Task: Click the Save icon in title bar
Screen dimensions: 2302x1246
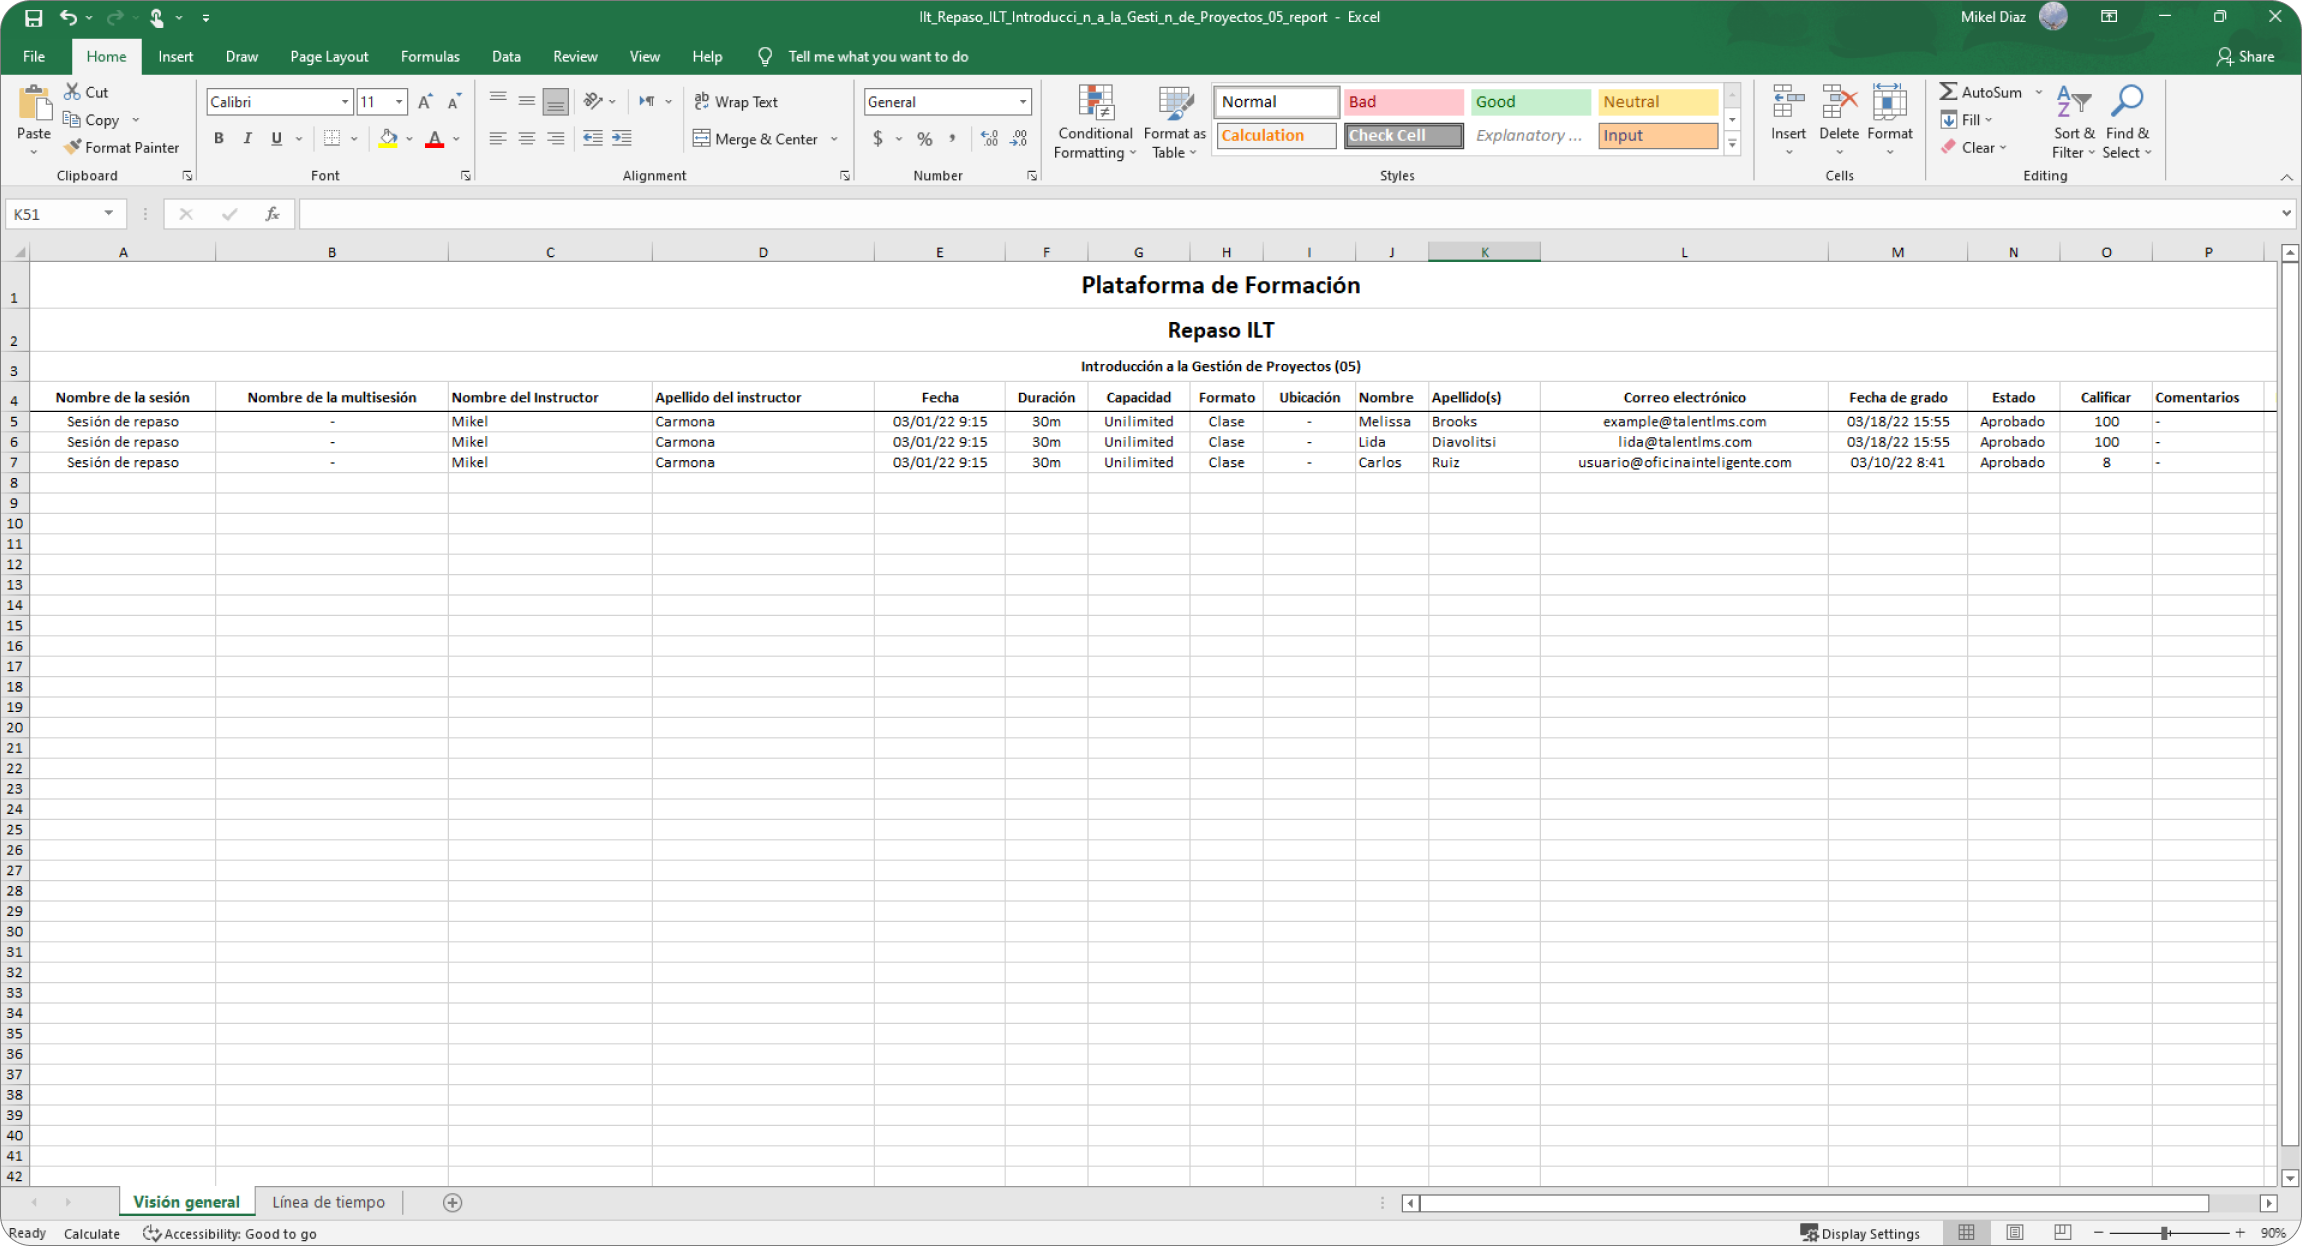Action: pos(33,17)
